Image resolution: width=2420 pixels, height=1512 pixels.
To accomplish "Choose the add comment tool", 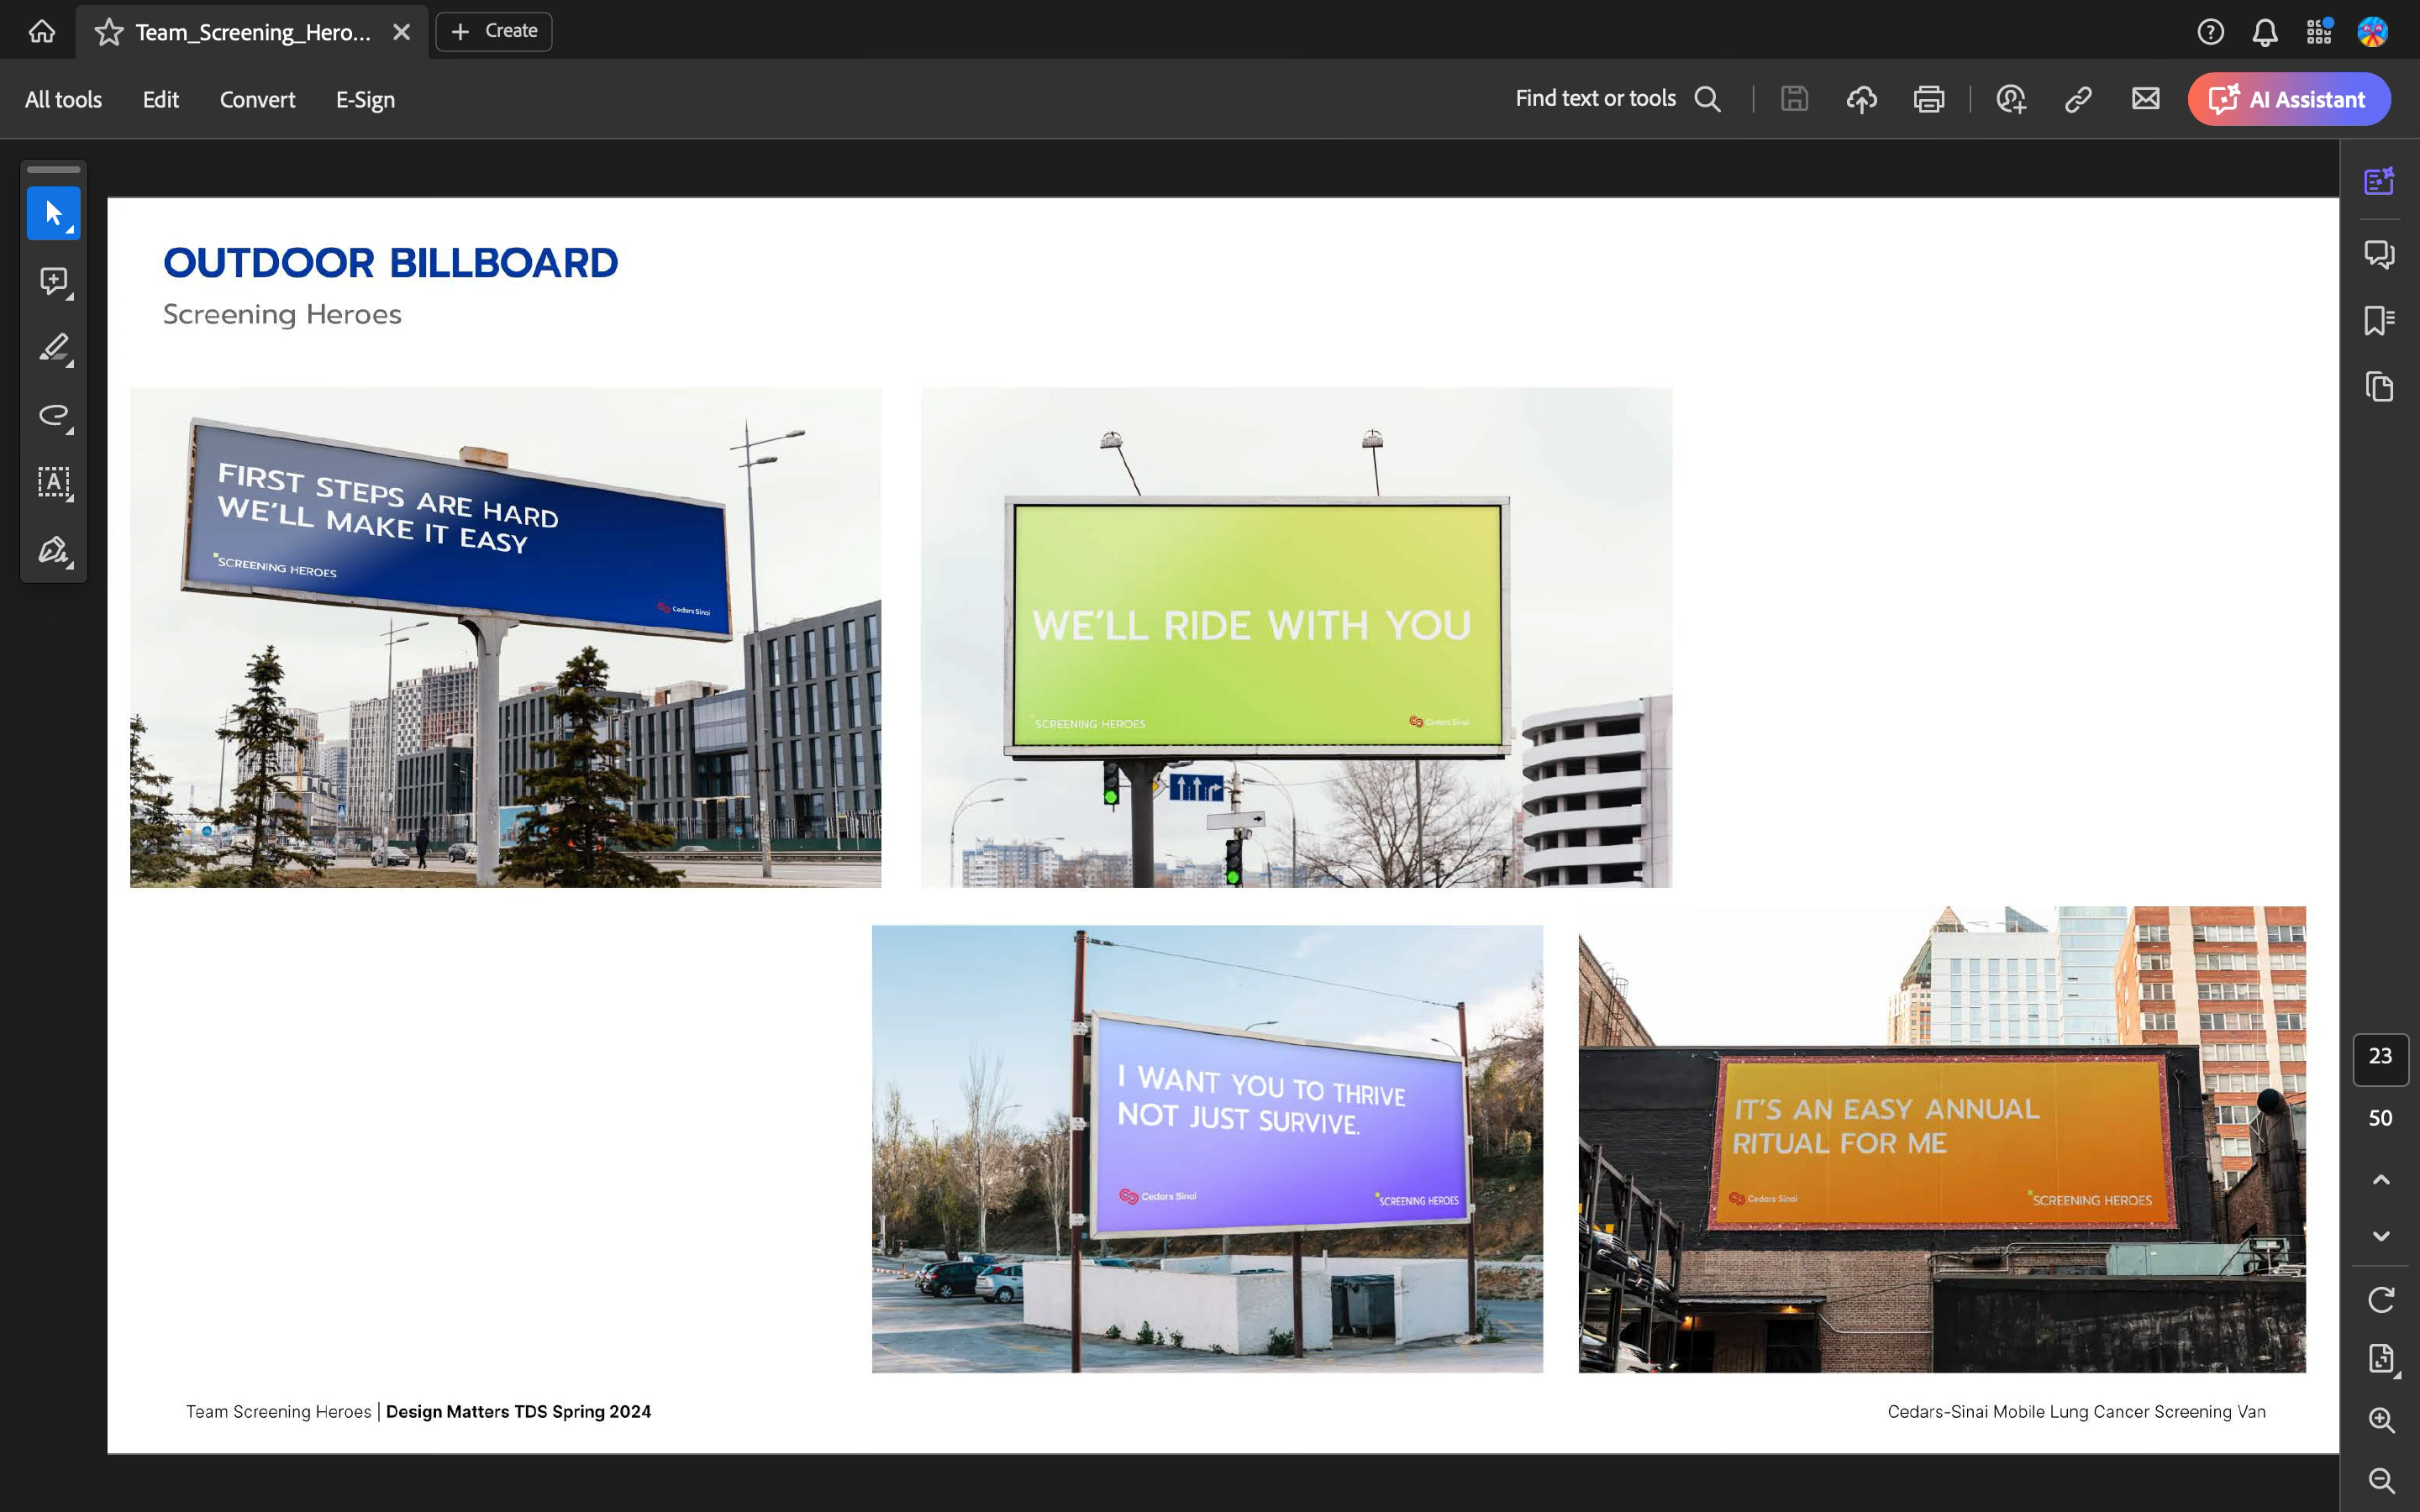I will tap(53, 281).
